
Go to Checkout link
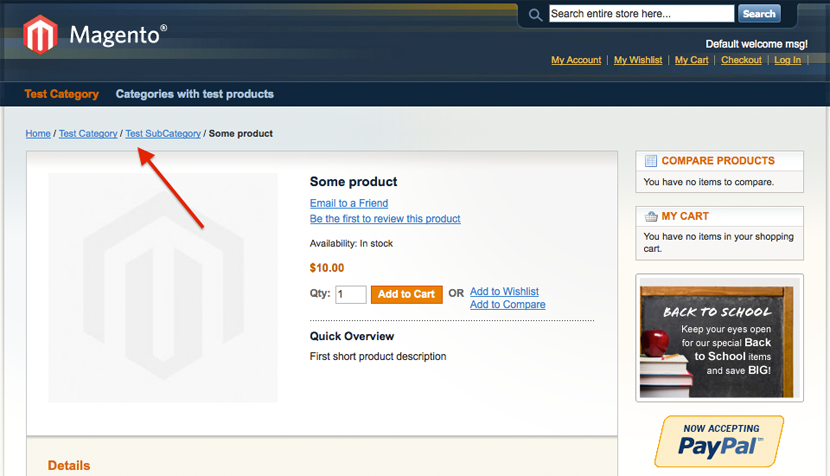coord(741,60)
